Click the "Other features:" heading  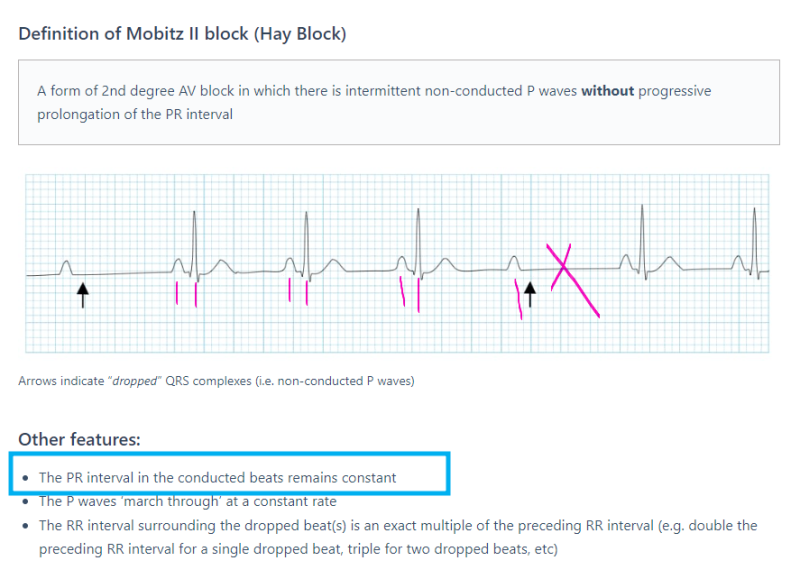79,439
